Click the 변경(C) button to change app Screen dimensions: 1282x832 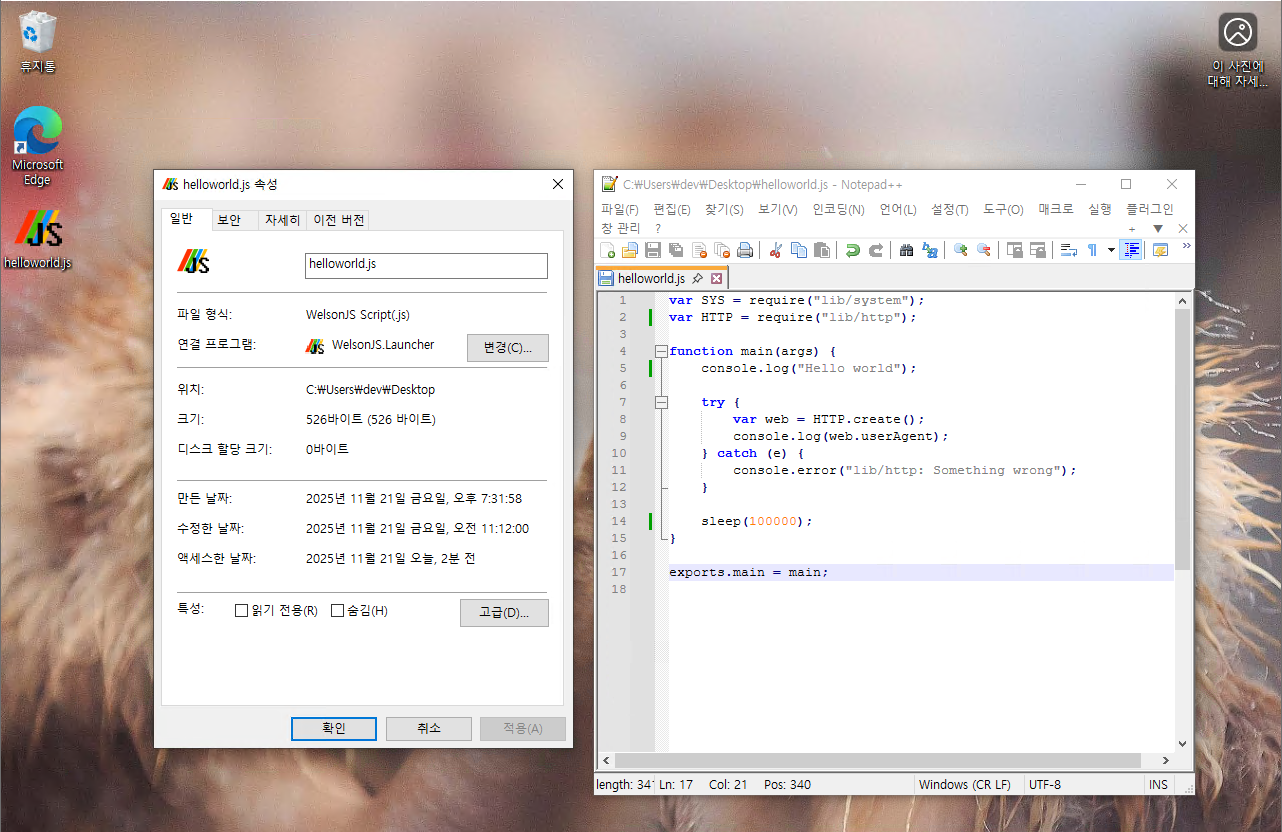click(507, 348)
